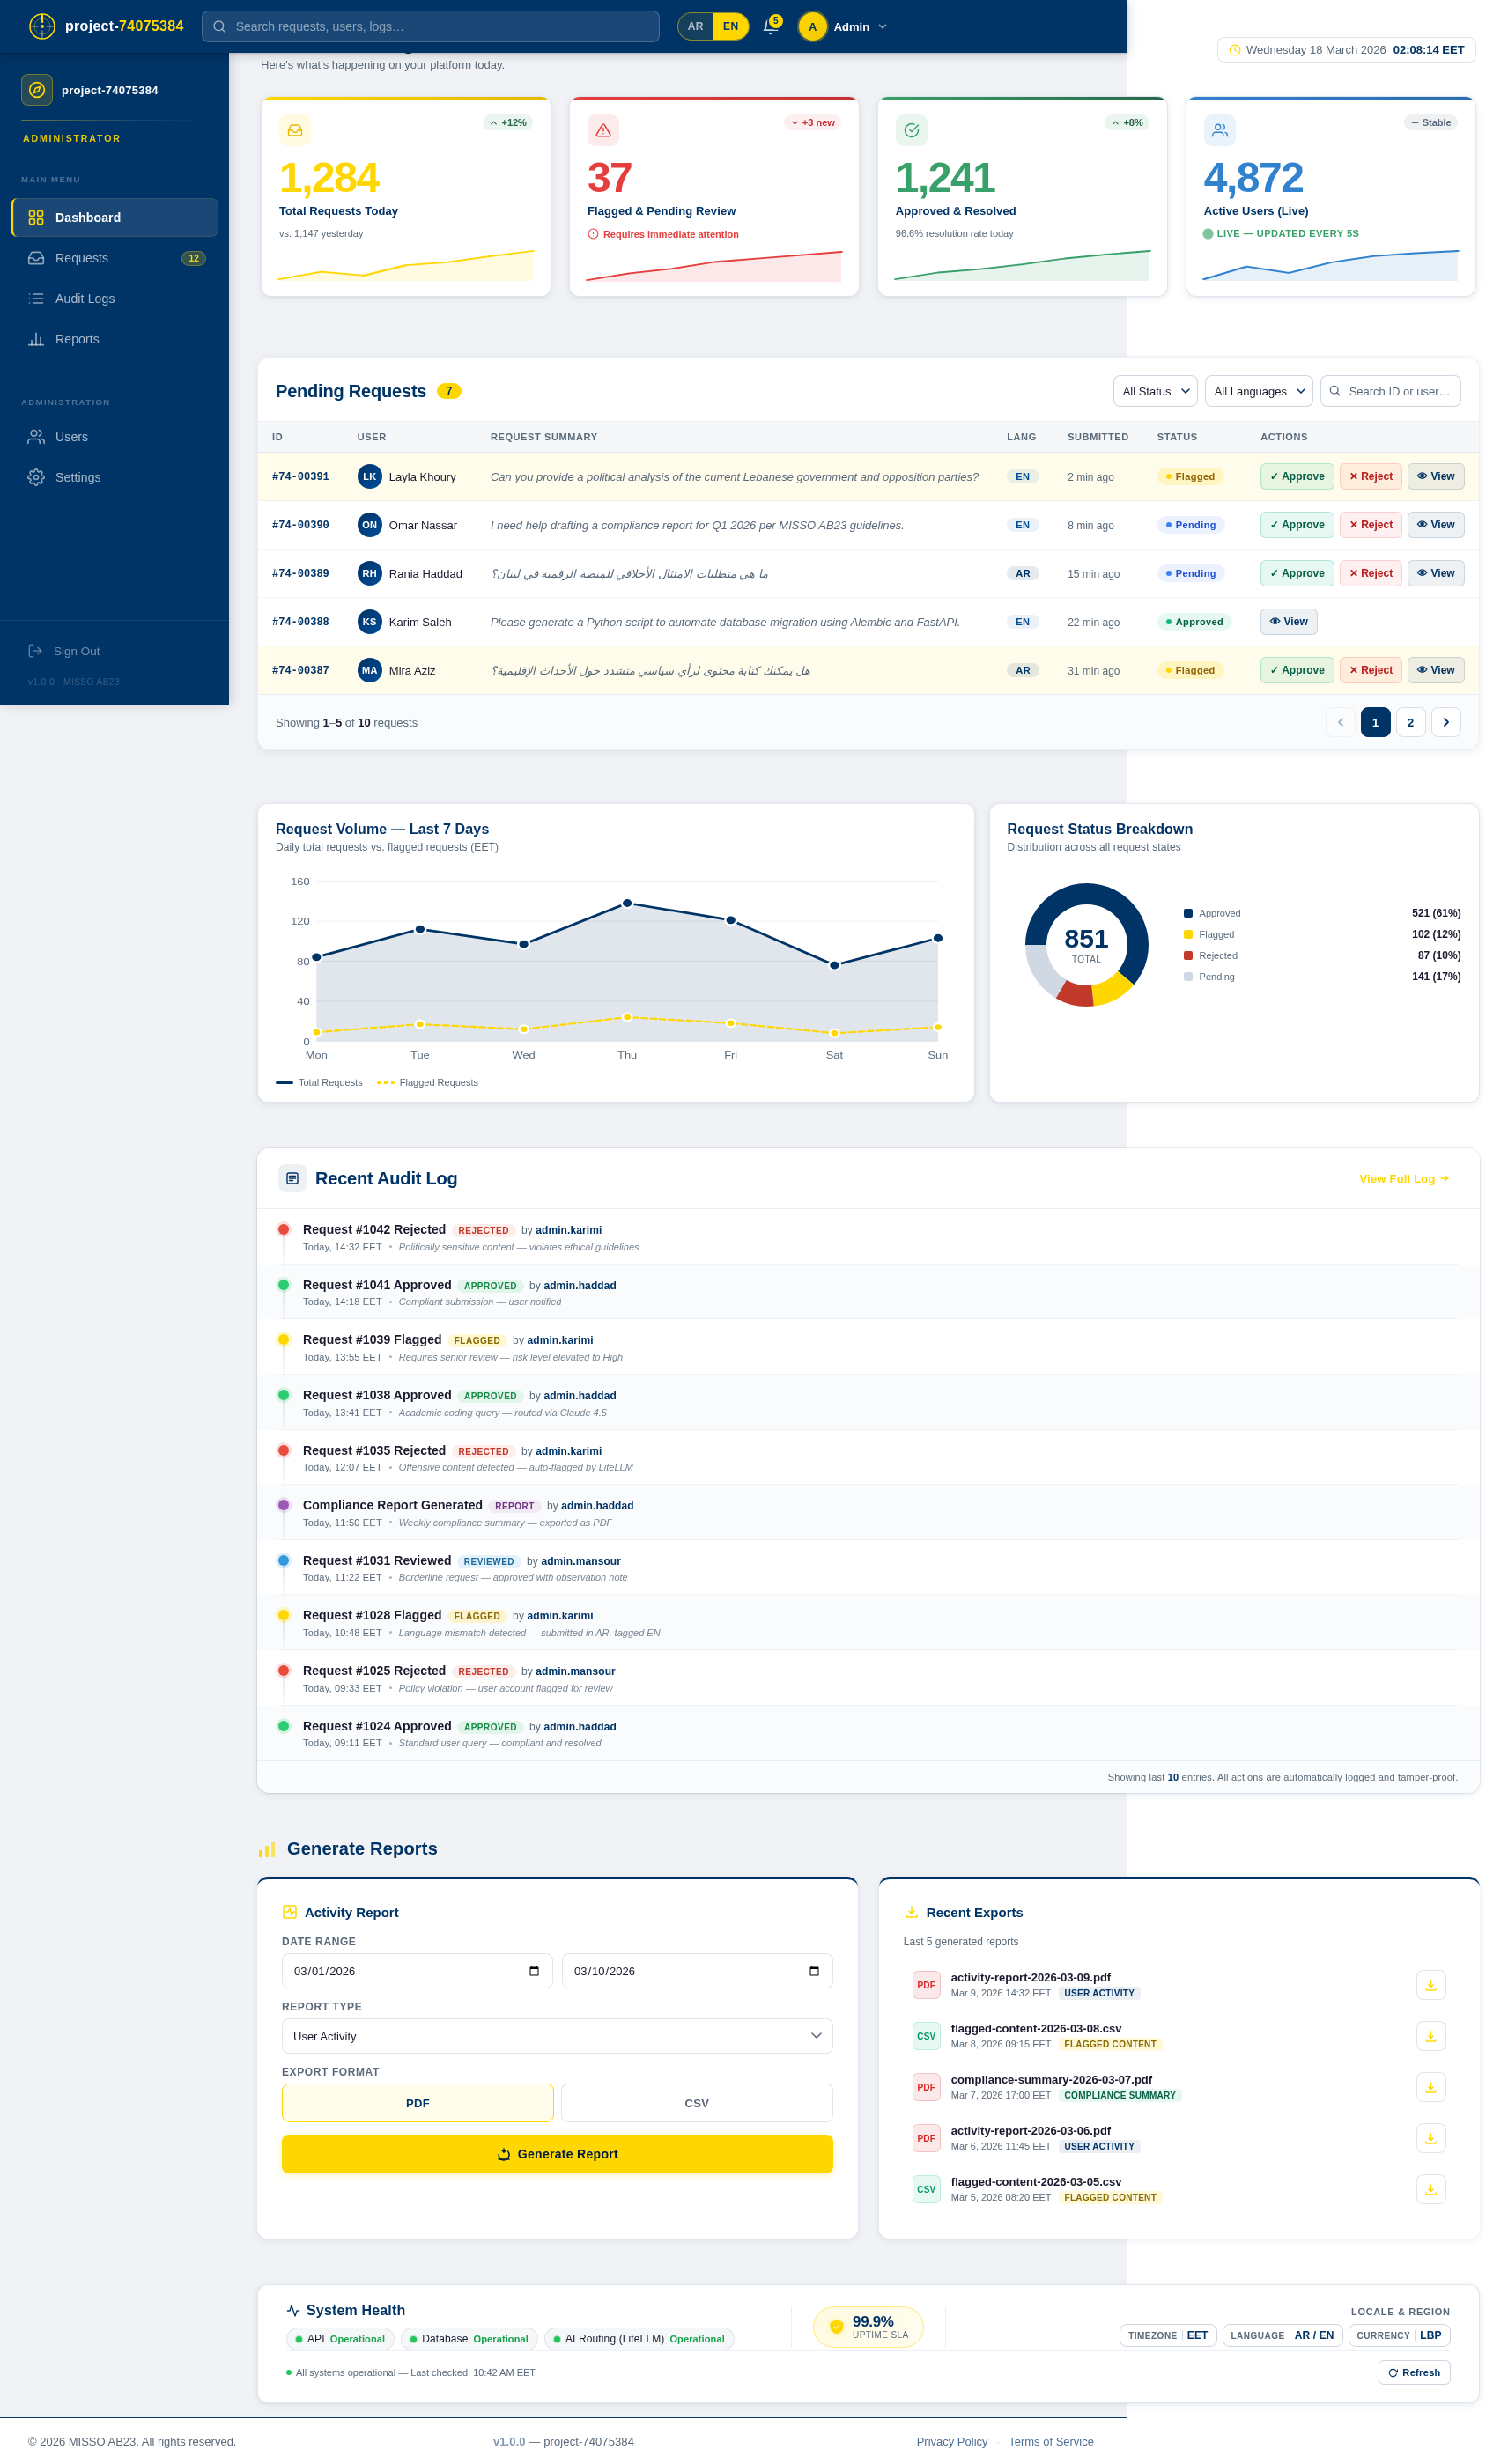This screenshot has width=1508, height=2464.
Task: Approve request #74-00391 from Layla Khoury
Action: coord(1296,477)
